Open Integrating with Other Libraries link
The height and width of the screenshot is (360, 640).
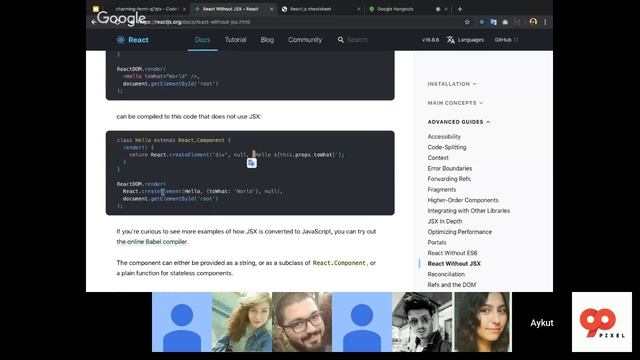pyautogui.click(x=469, y=211)
